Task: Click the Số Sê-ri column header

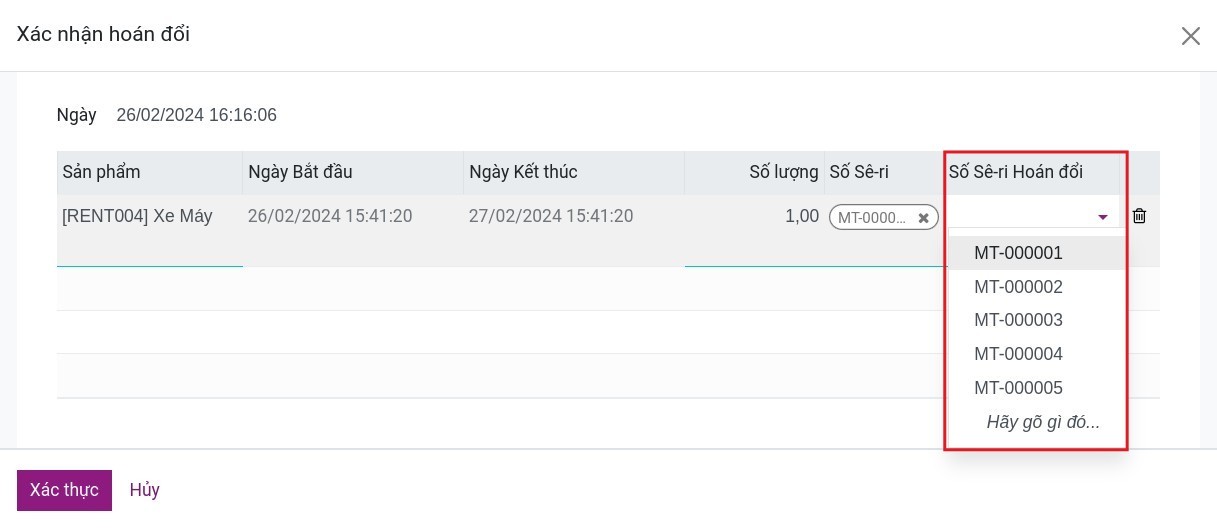Action: (x=859, y=172)
